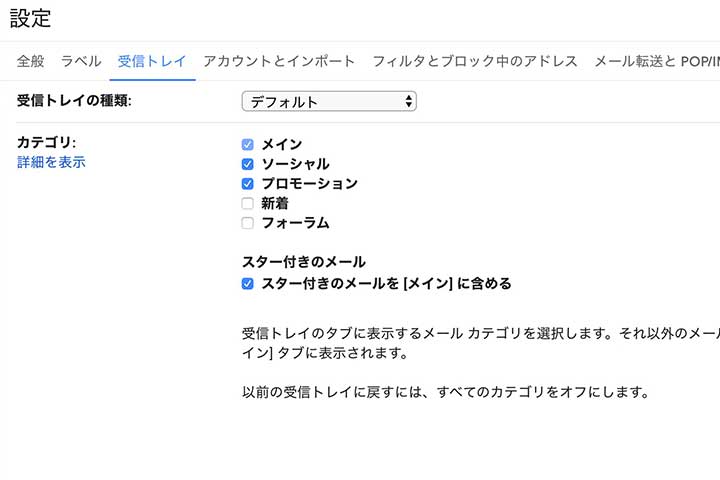Check the フォーラム category checkbox

click(x=248, y=223)
